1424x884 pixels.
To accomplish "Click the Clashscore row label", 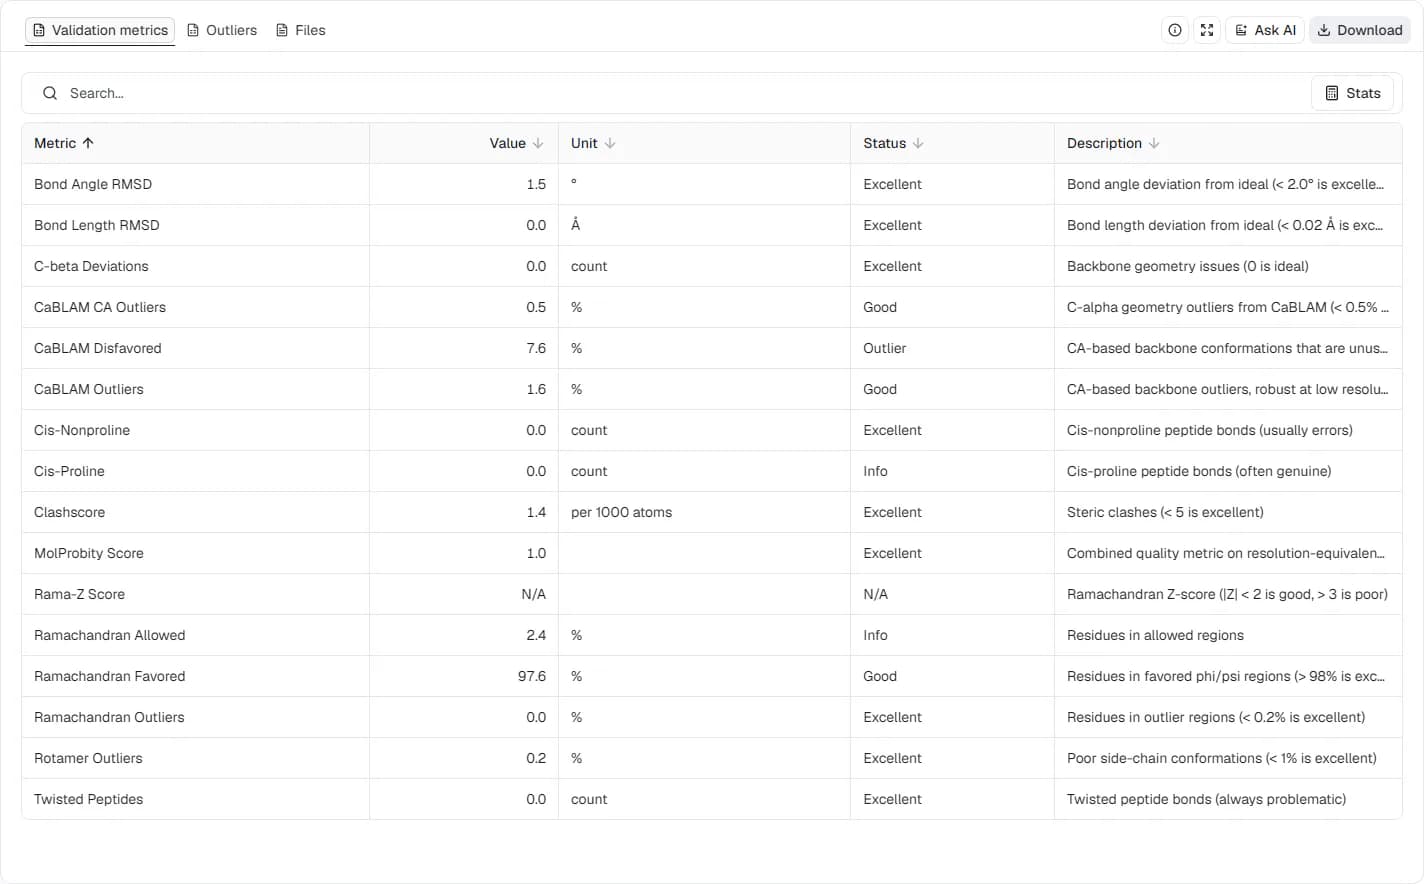I will pyautogui.click(x=69, y=512).
